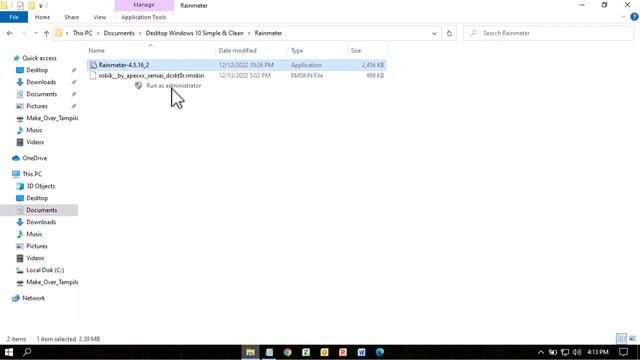This screenshot has height=360, width=640.
Task: Open the Share ribbon tab
Action: [x=71, y=17]
